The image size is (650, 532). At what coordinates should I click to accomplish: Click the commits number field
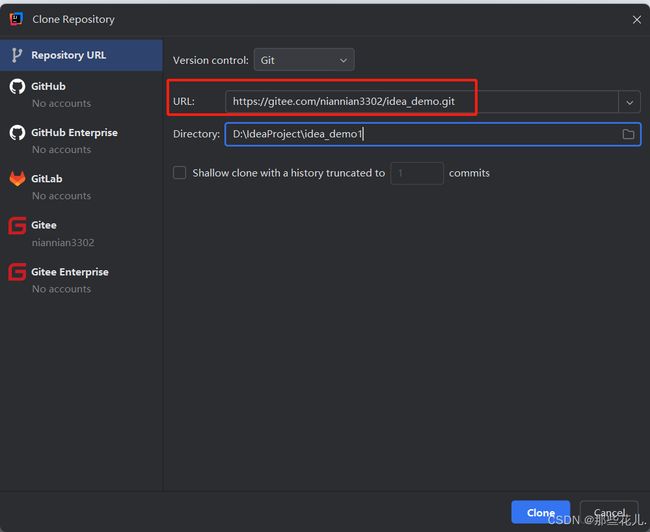coord(417,173)
